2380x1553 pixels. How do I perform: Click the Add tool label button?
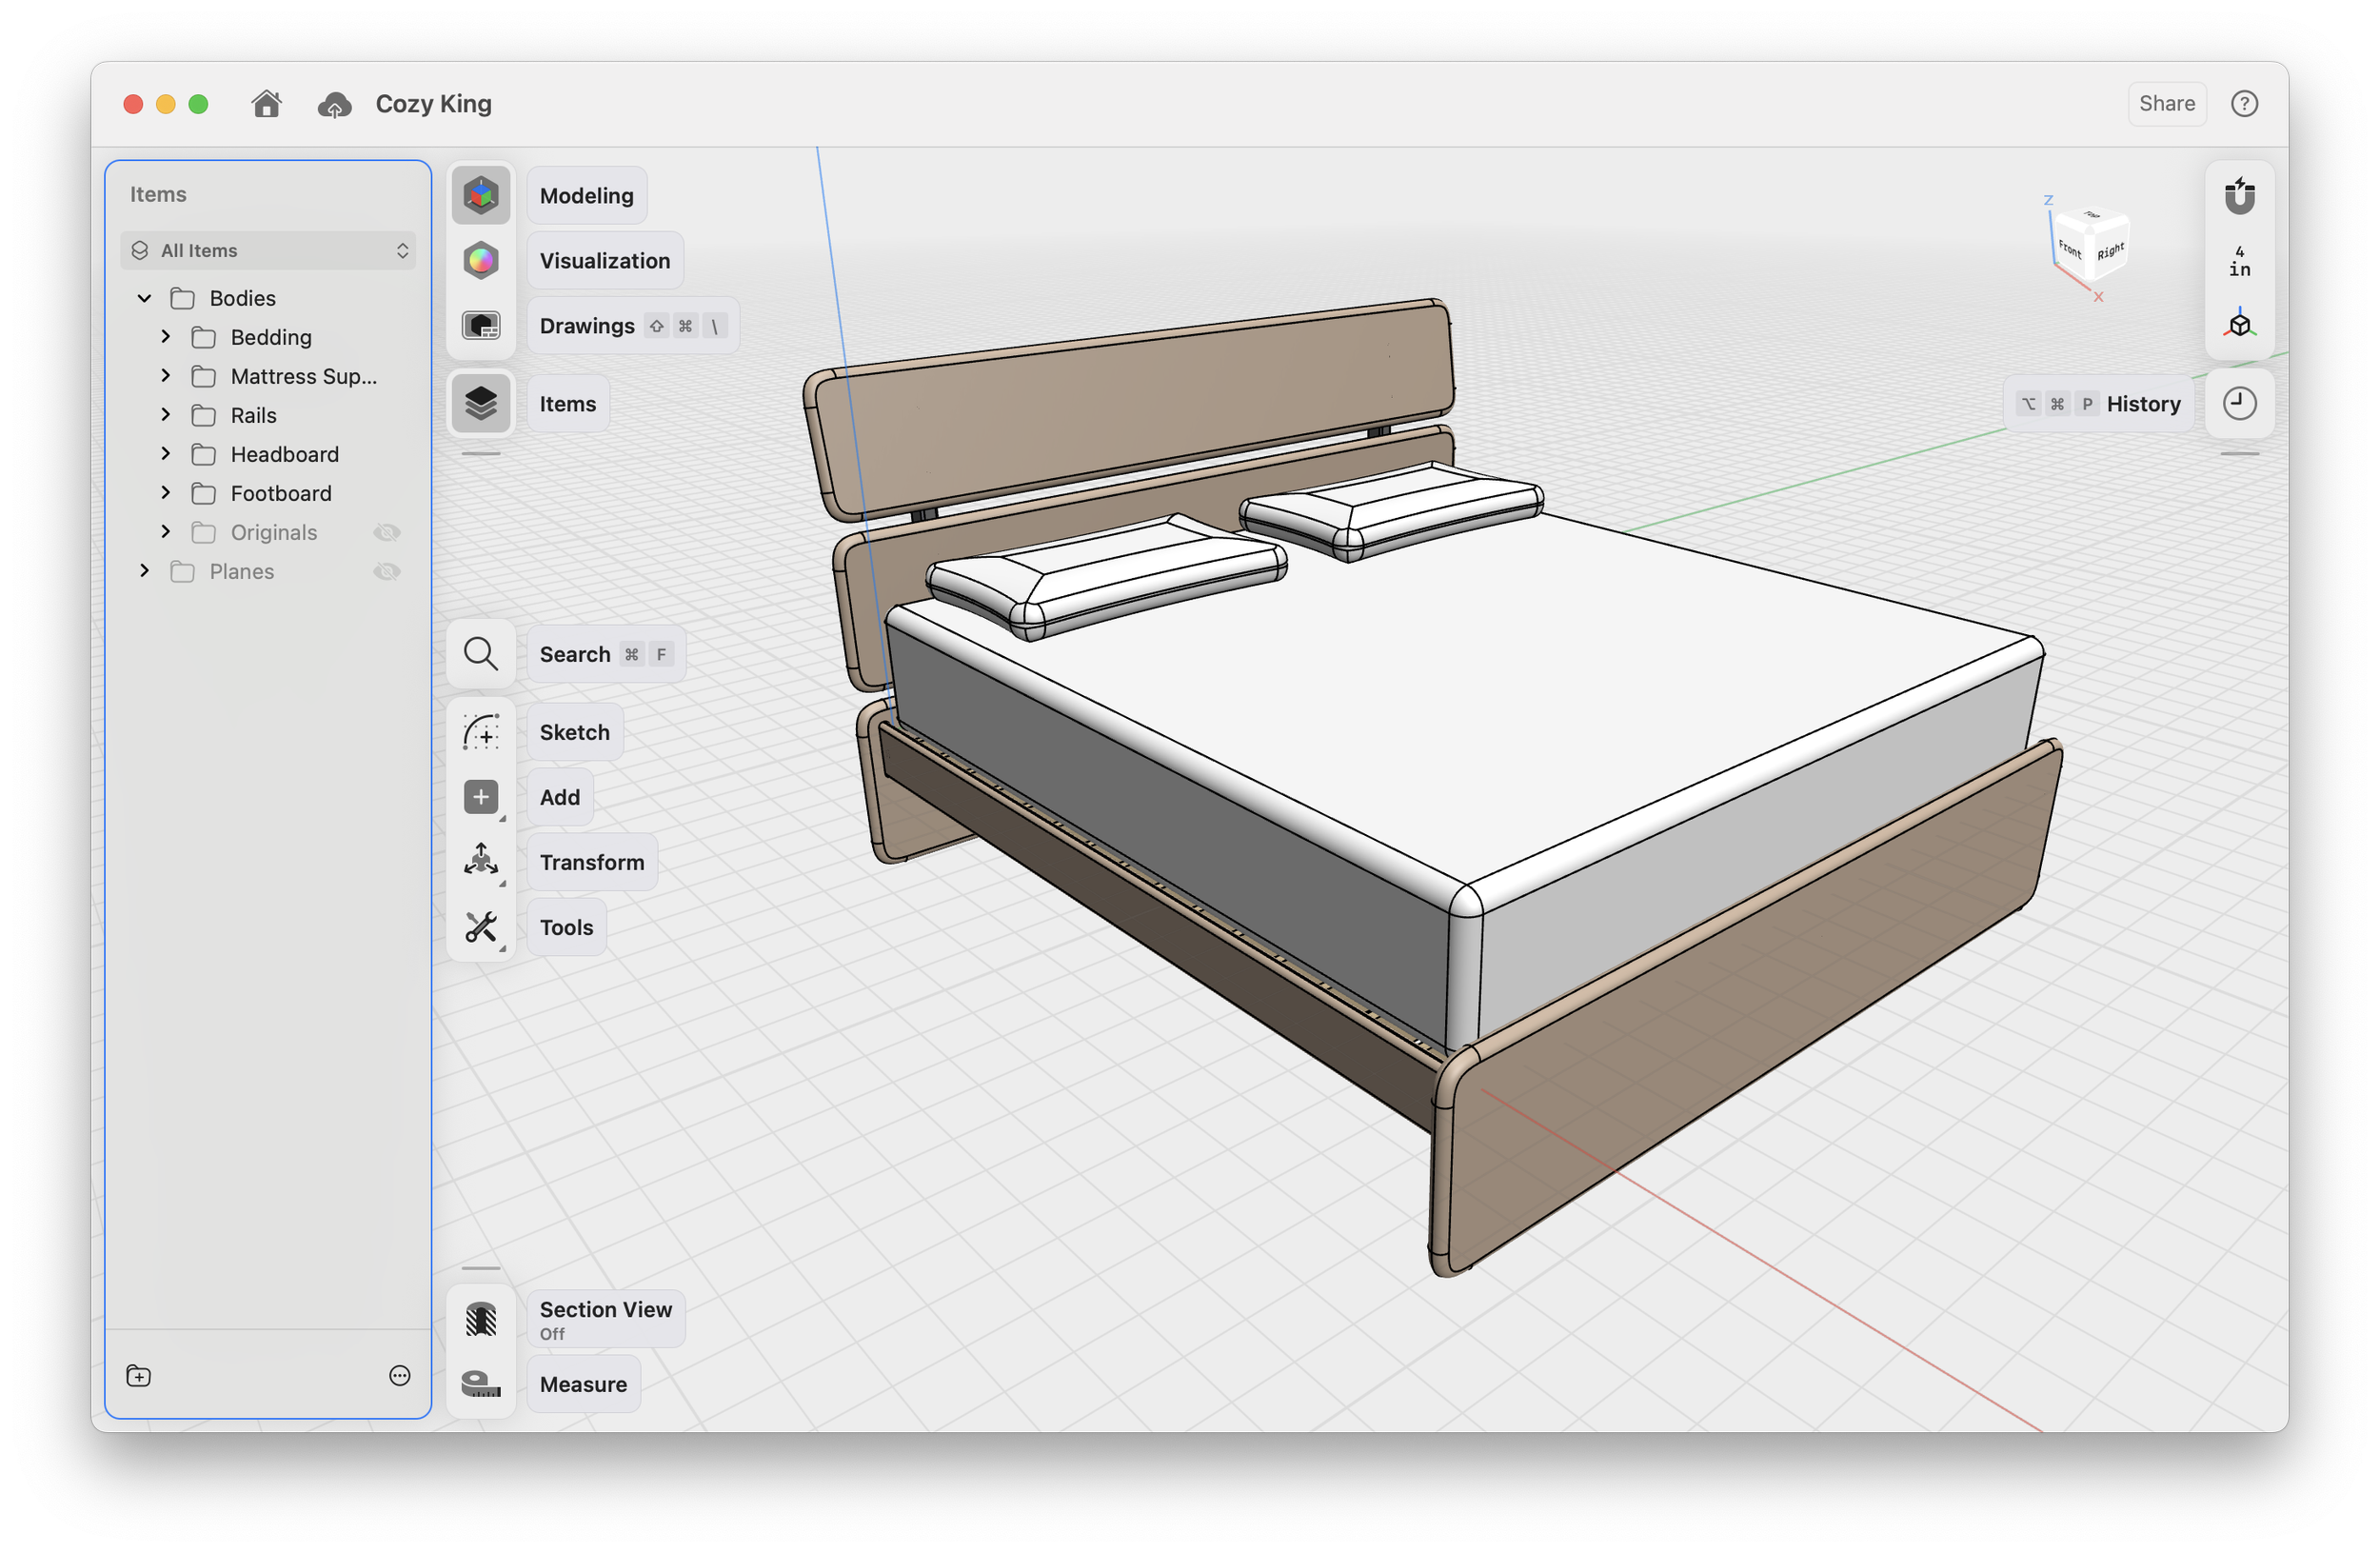click(x=559, y=797)
